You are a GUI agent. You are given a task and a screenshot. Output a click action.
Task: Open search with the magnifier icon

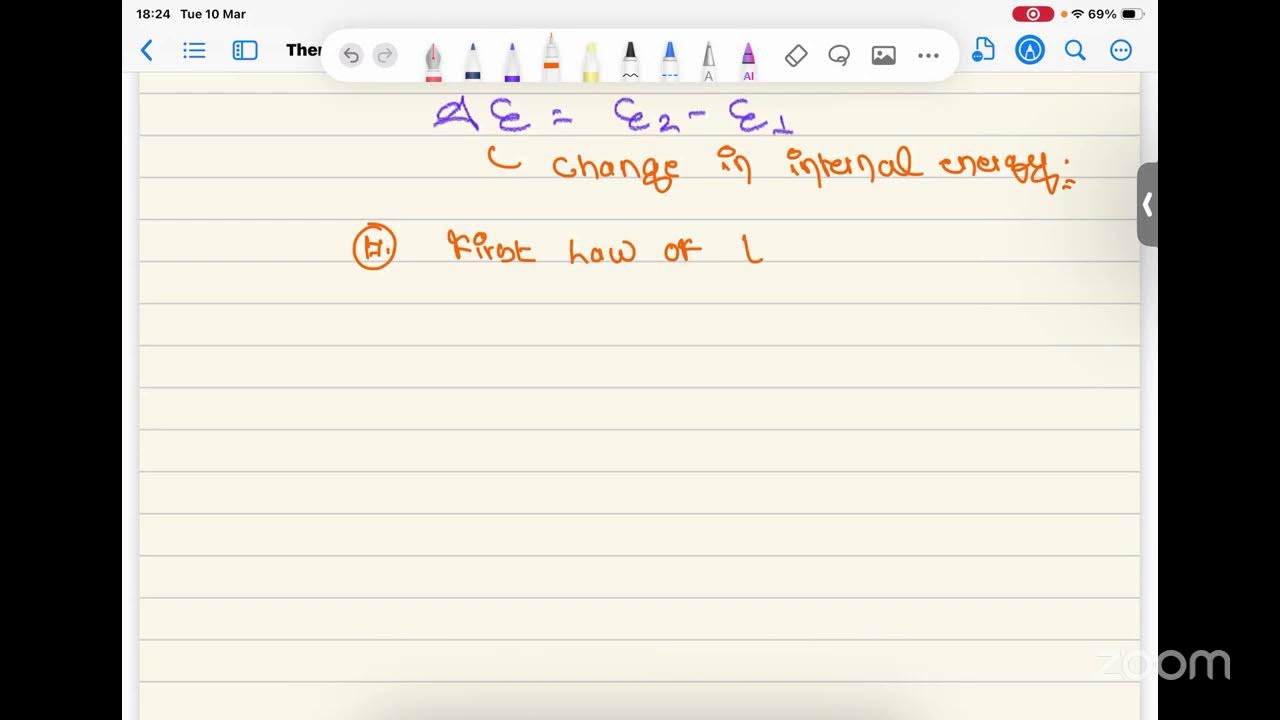(1075, 50)
